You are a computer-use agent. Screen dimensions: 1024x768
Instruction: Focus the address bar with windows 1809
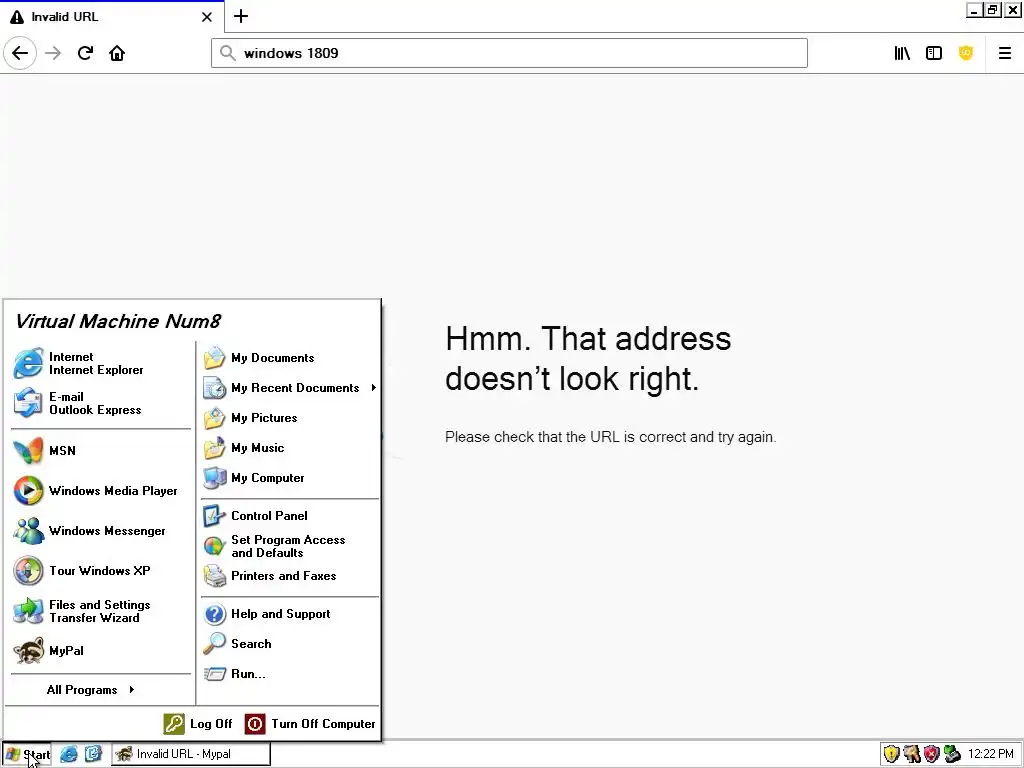[509, 53]
